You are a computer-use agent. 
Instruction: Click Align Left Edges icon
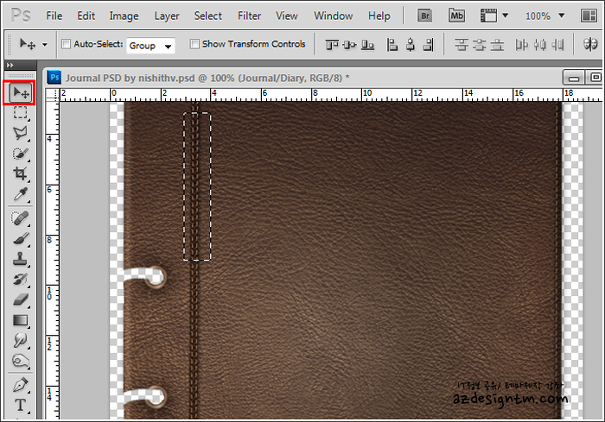[392, 45]
